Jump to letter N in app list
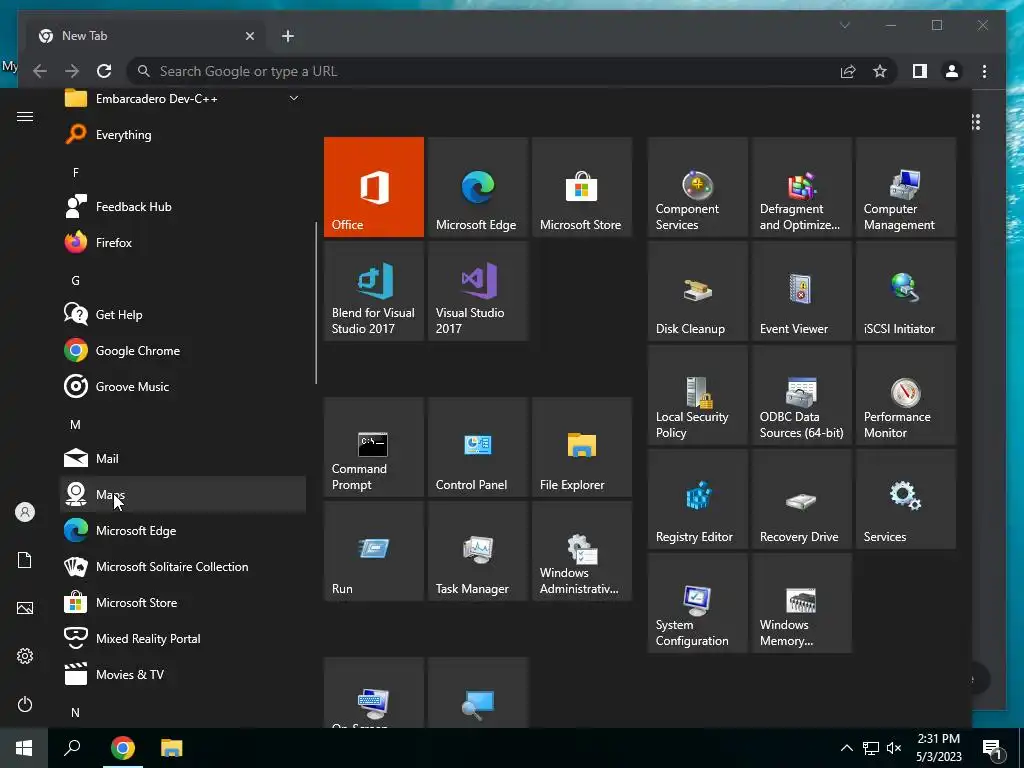Viewport: 1024px width, 768px height. [x=76, y=712]
